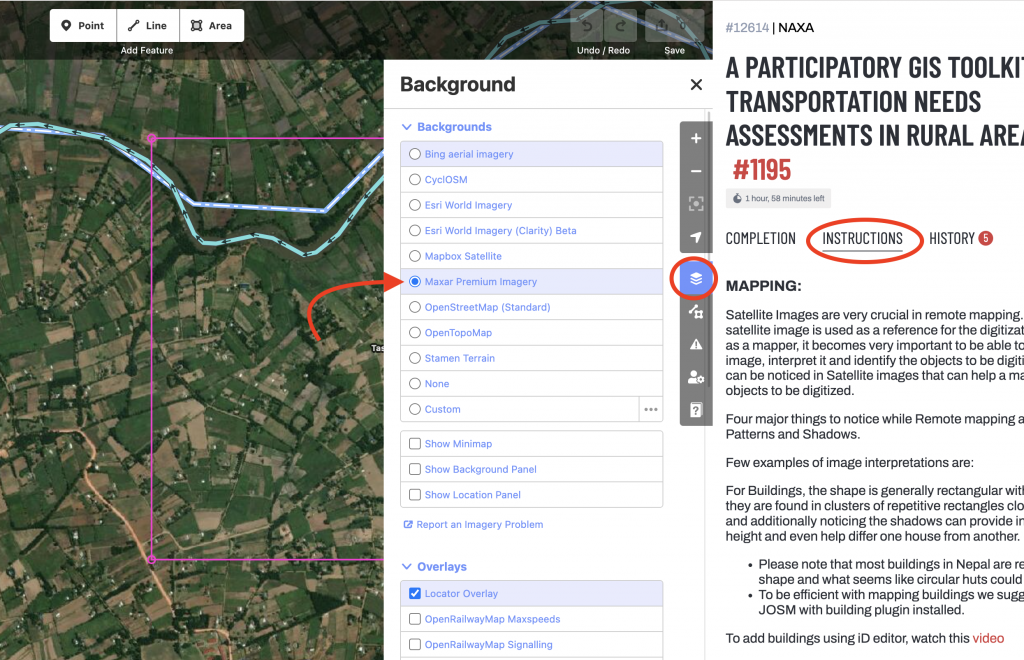This screenshot has width=1024, height=660.
Task: Collapse the Overlays section chevron
Action: [x=406, y=566]
